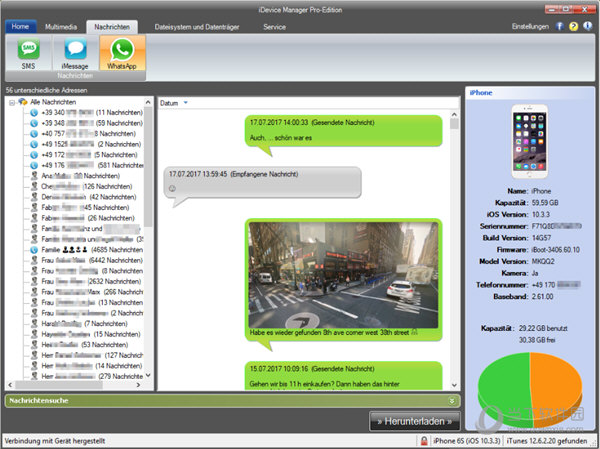Screen dimensions: 600x449
Task: Click '56 unterschiedliche Adressen' label
Action: (46, 90)
